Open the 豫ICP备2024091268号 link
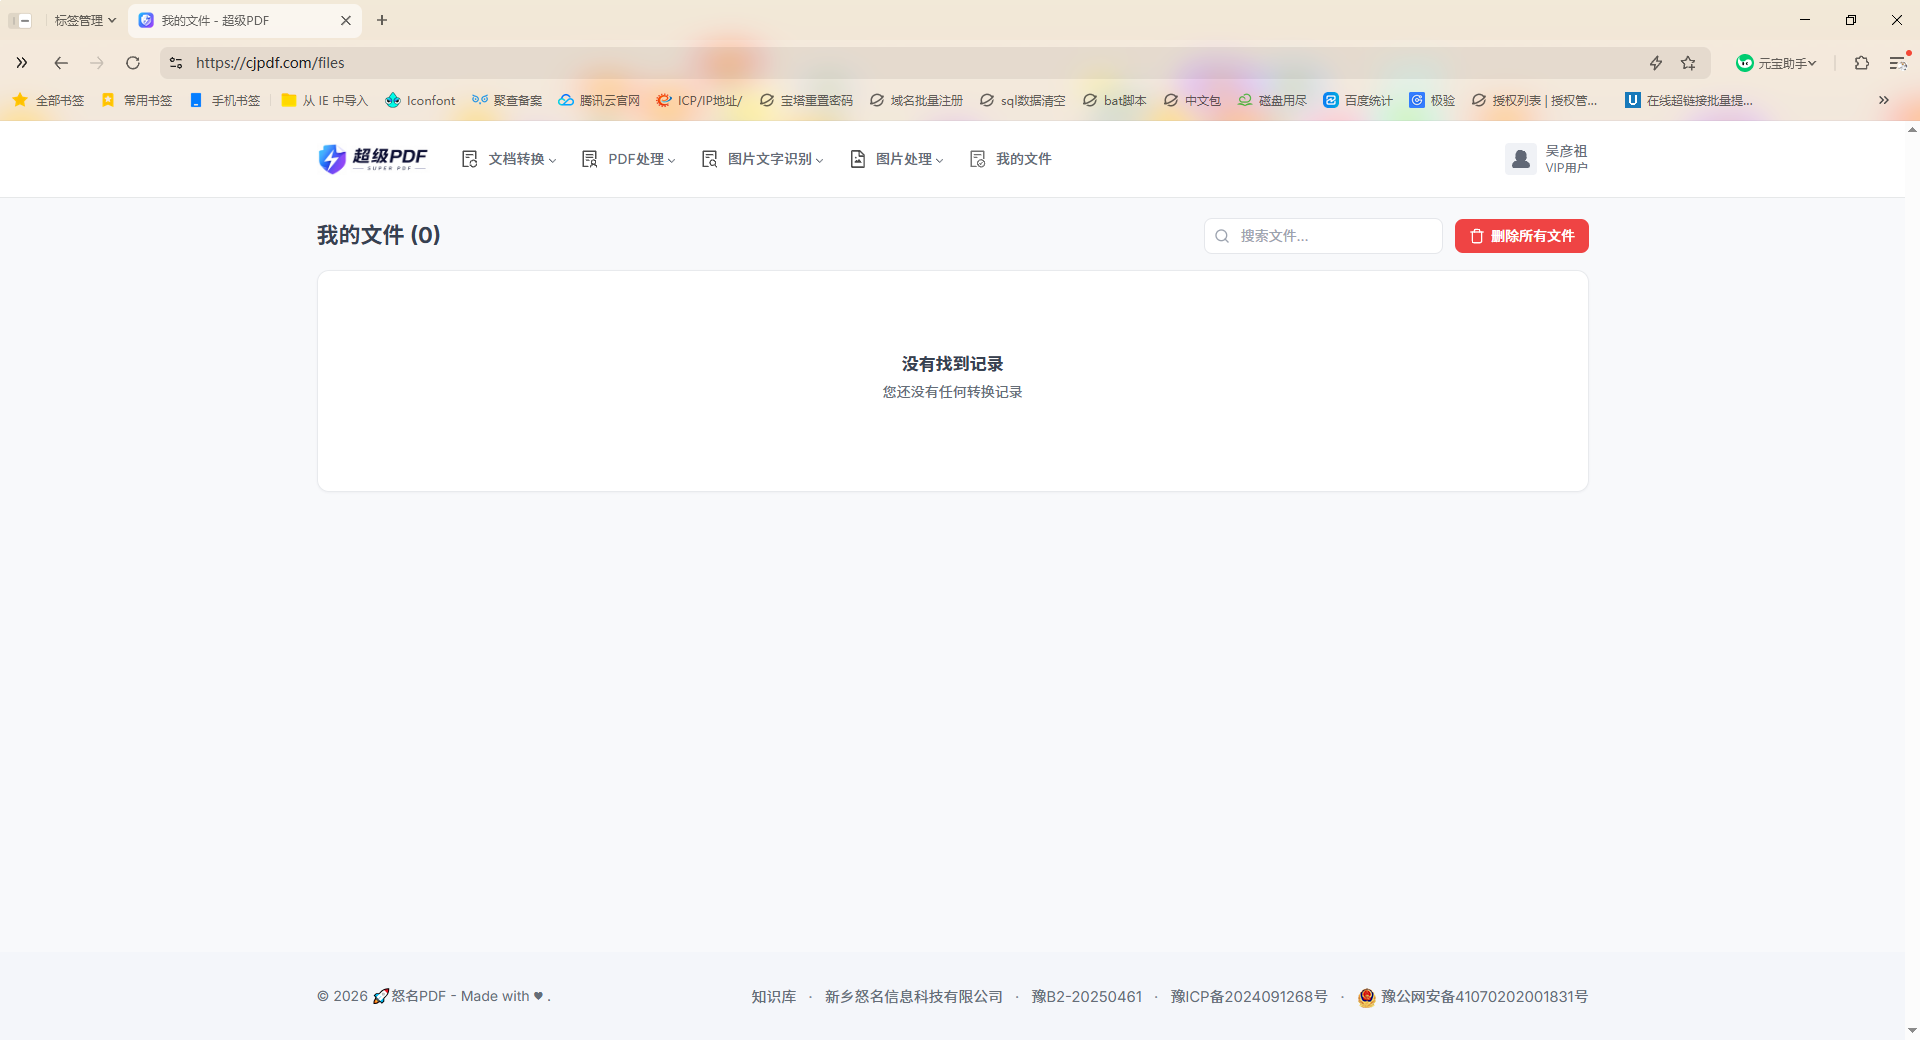This screenshot has width=1920, height=1040. coord(1249,997)
